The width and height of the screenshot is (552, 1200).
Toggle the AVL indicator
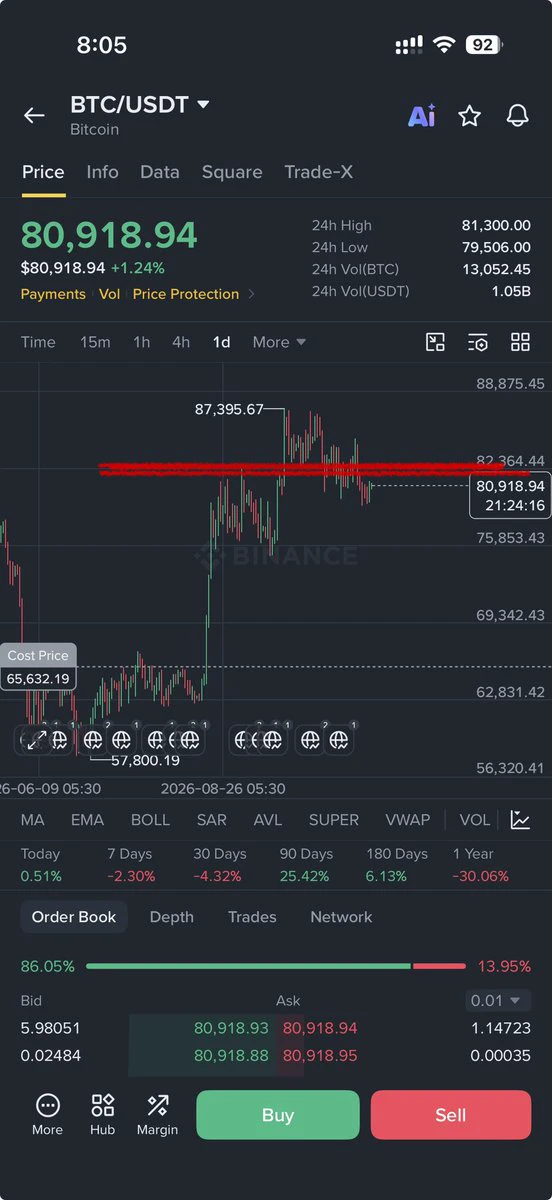pyautogui.click(x=268, y=820)
